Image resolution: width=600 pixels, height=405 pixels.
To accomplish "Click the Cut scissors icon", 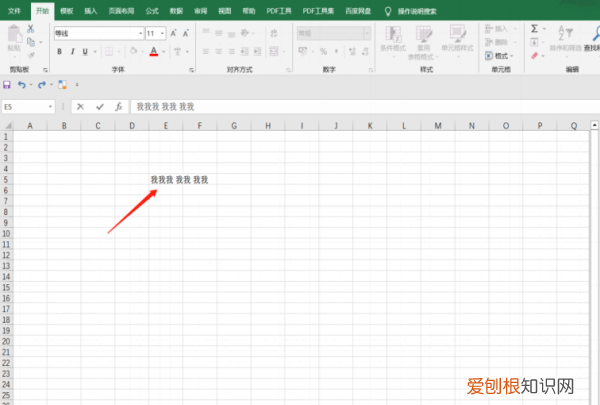I will click(x=31, y=29).
